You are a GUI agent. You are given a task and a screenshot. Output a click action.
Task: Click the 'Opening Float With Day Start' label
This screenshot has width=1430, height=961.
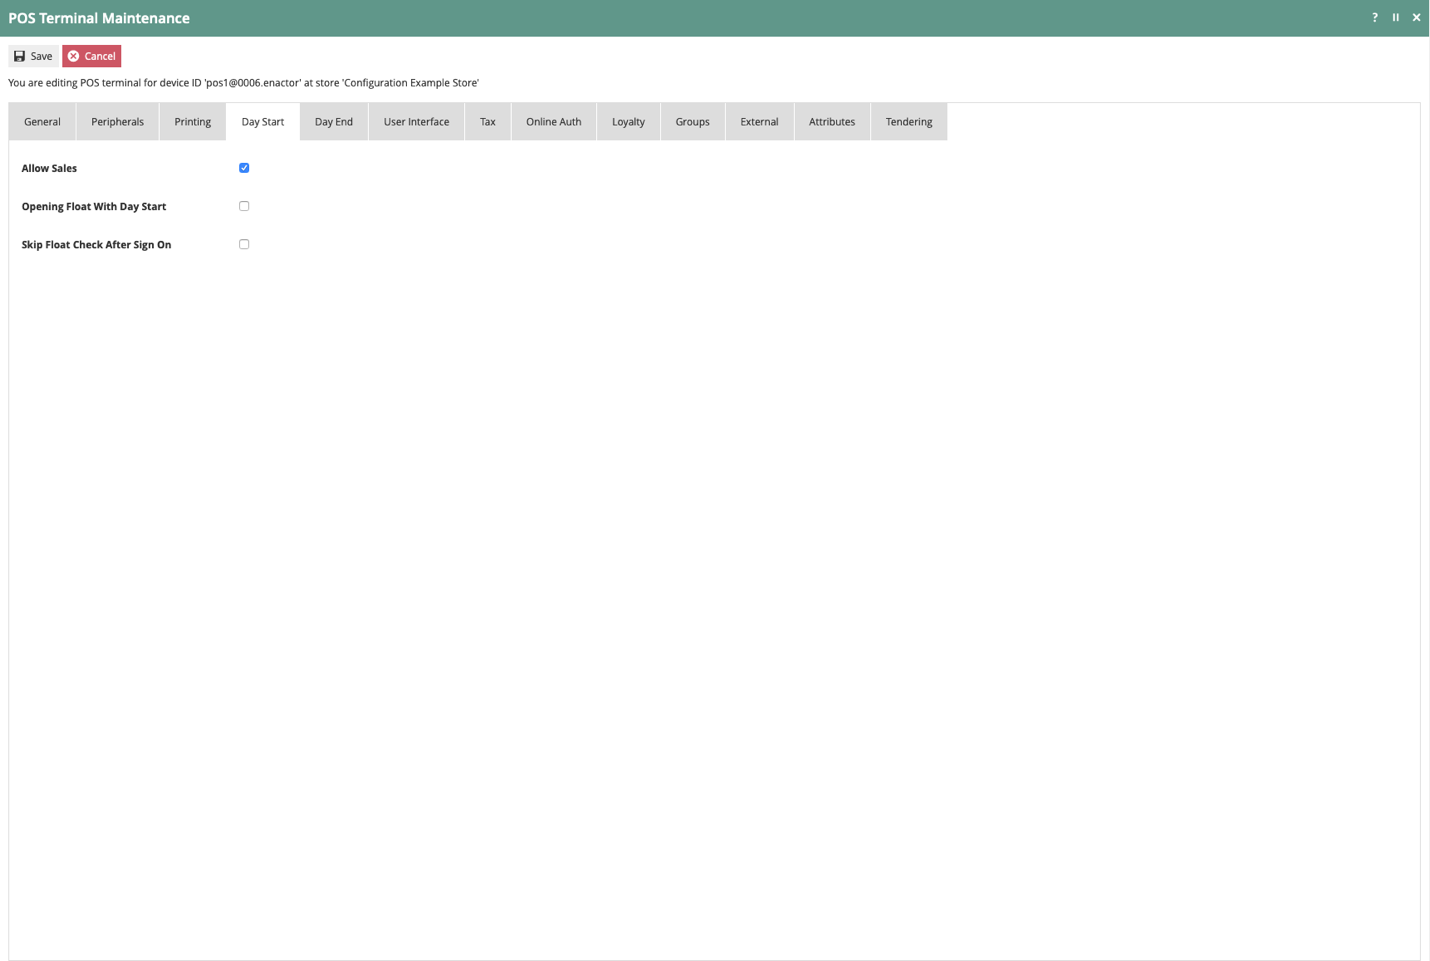[x=94, y=206]
